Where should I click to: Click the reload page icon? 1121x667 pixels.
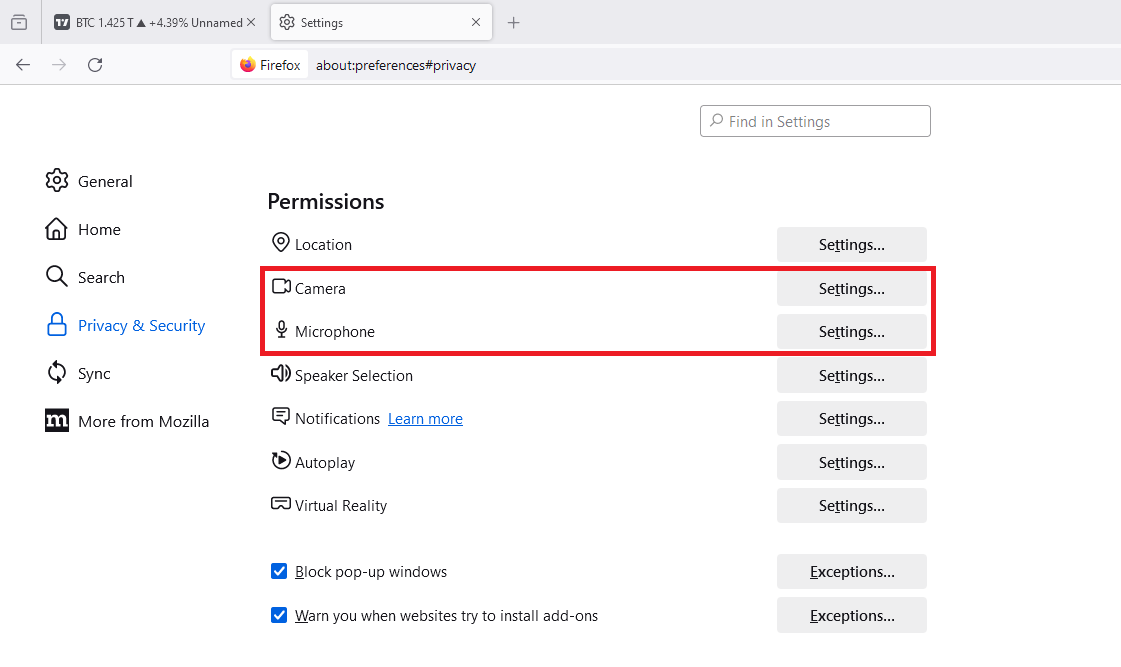[x=95, y=65]
